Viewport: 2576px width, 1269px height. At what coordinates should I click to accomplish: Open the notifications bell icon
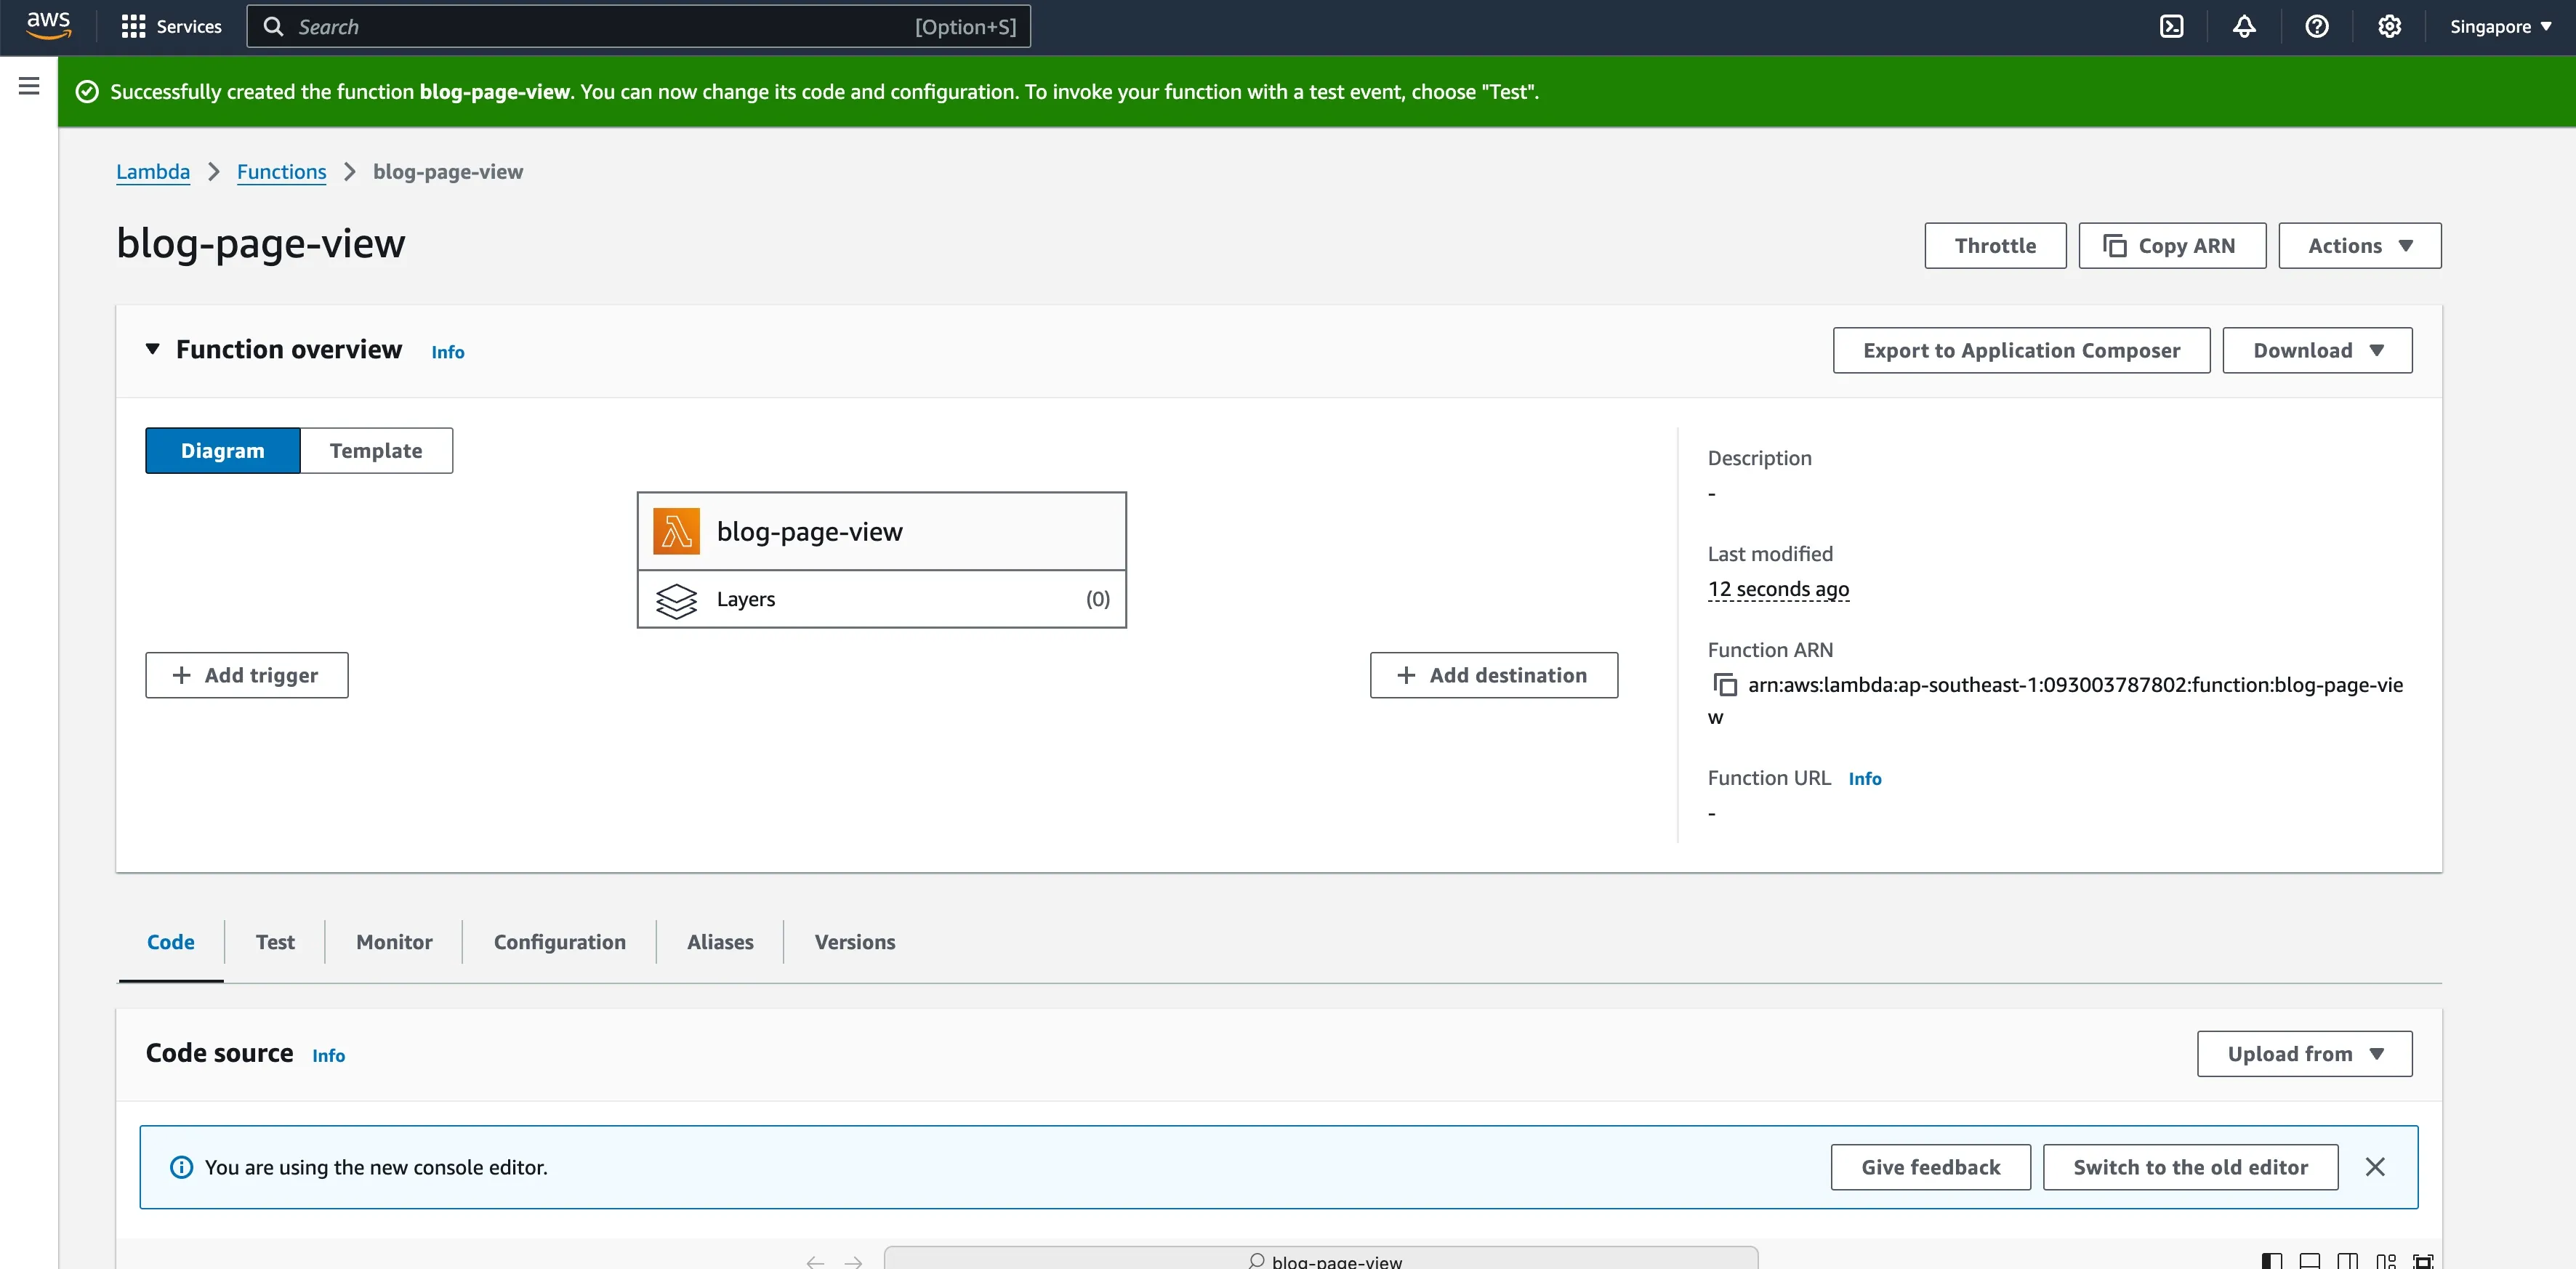(2244, 26)
